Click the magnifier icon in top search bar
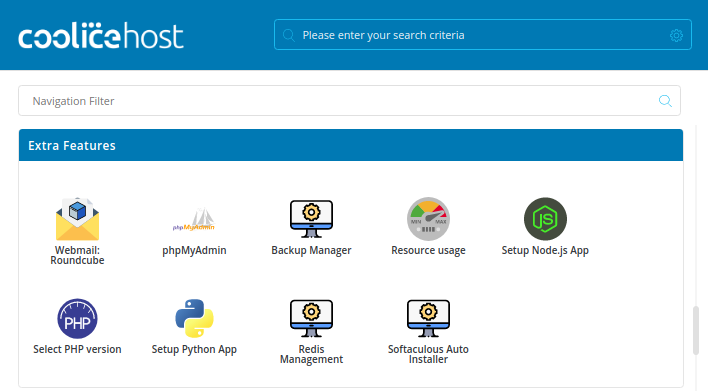The height and width of the screenshot is (391, 708). click(289, 35)
